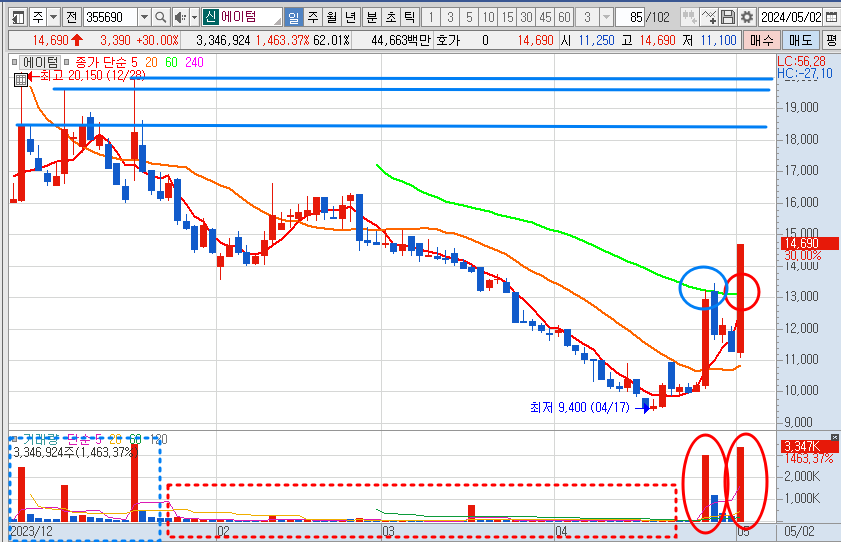Open stock search magnifier
This screenshot has width=841, height=542.
point(160,18)
